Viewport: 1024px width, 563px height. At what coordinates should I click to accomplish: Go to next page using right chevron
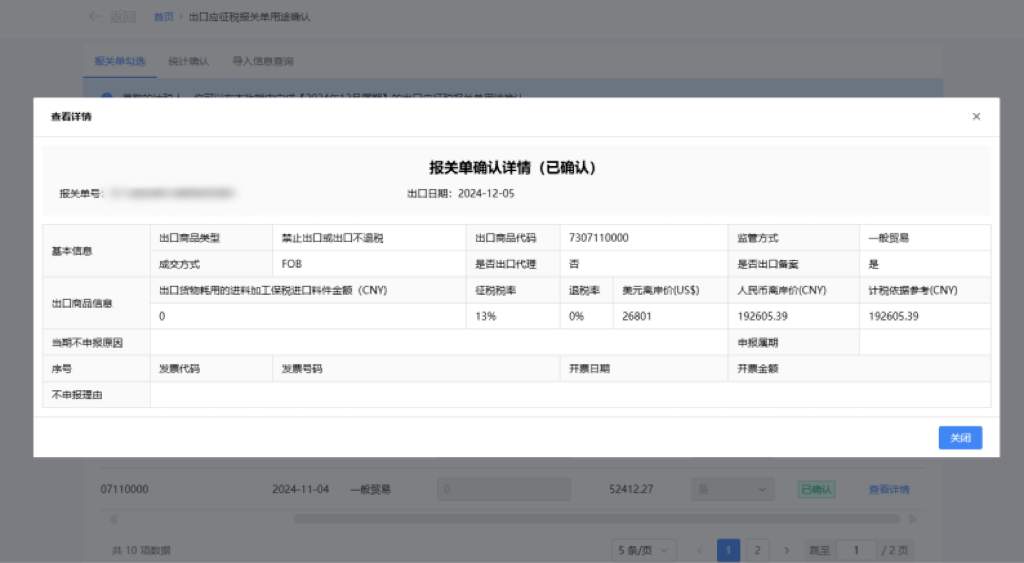(x=787, y=550)
